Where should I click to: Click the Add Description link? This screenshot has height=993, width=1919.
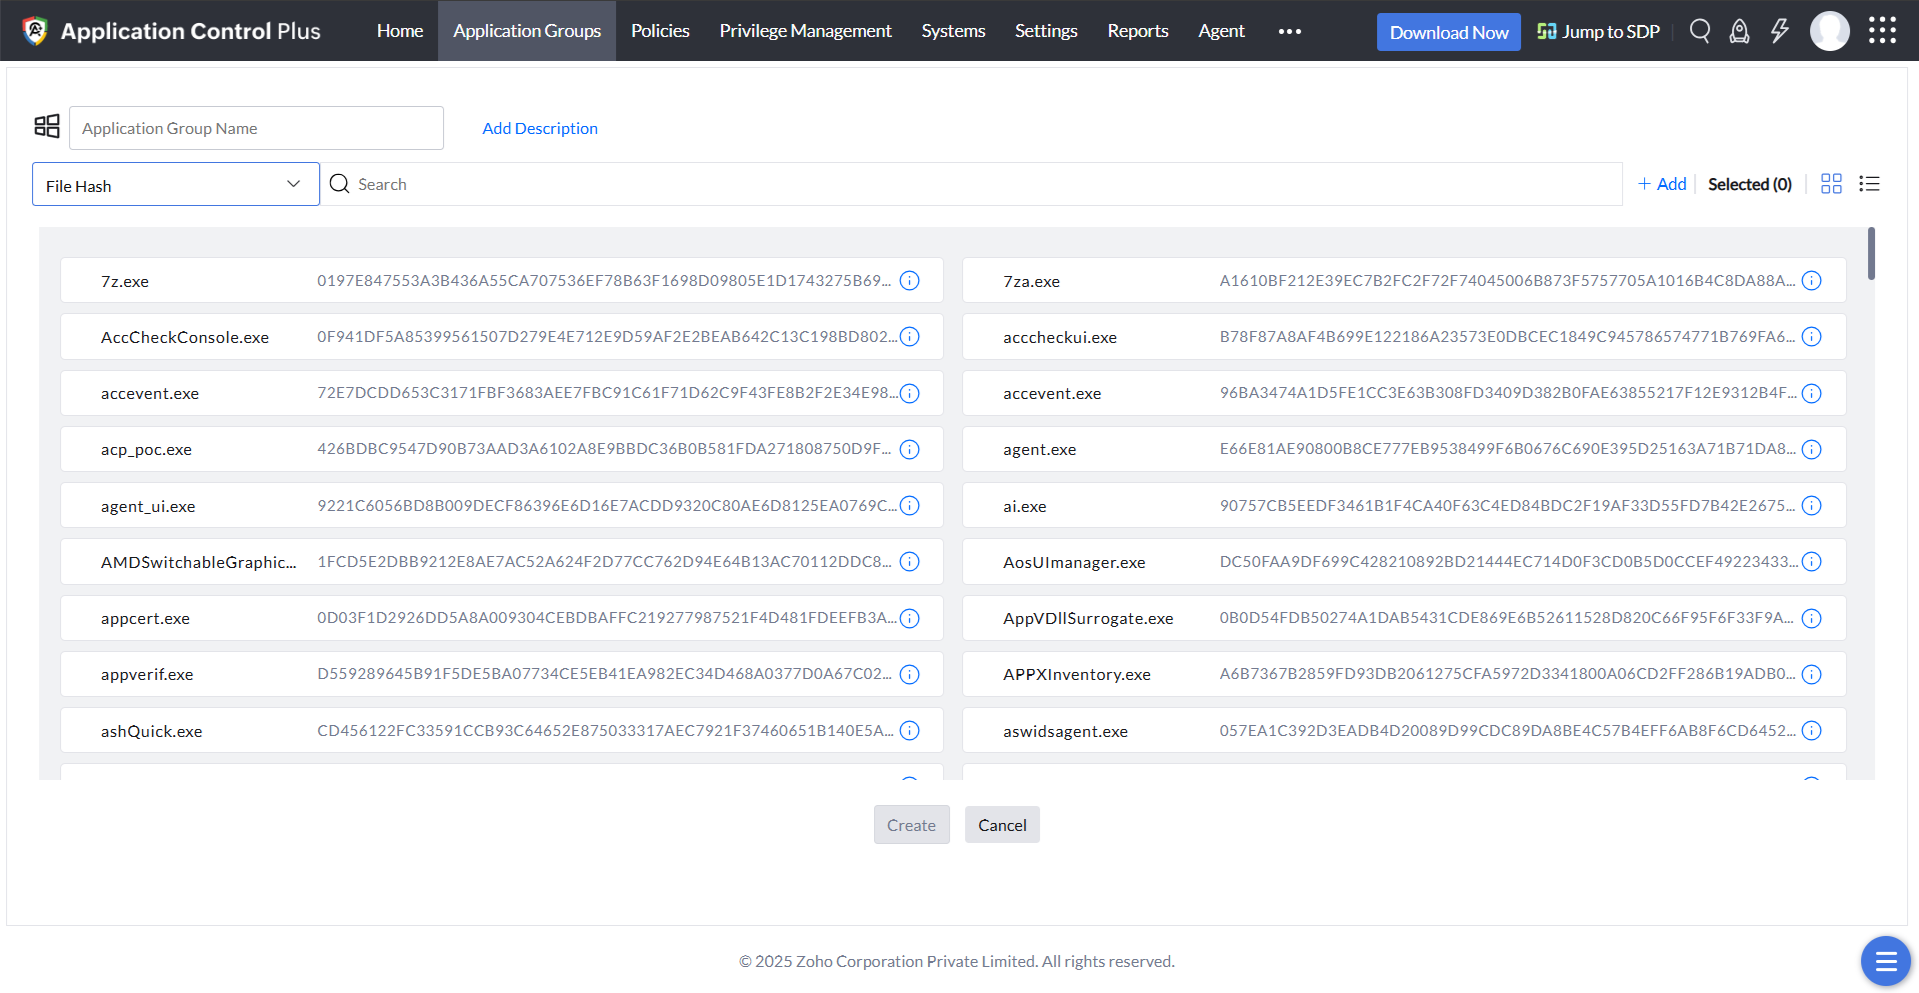540,128
